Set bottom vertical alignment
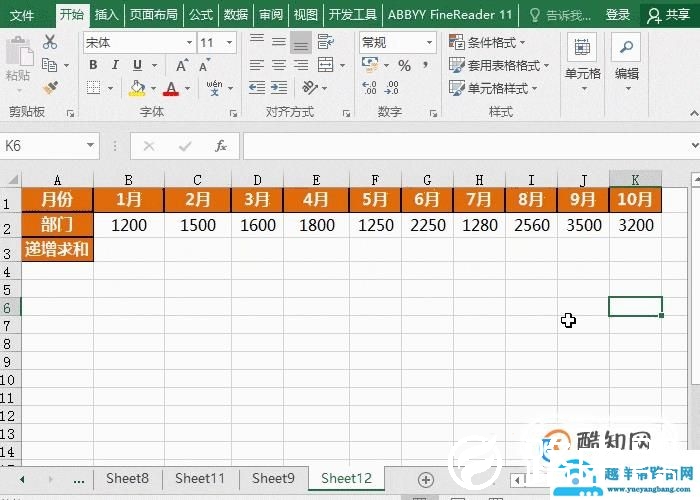 301,43
